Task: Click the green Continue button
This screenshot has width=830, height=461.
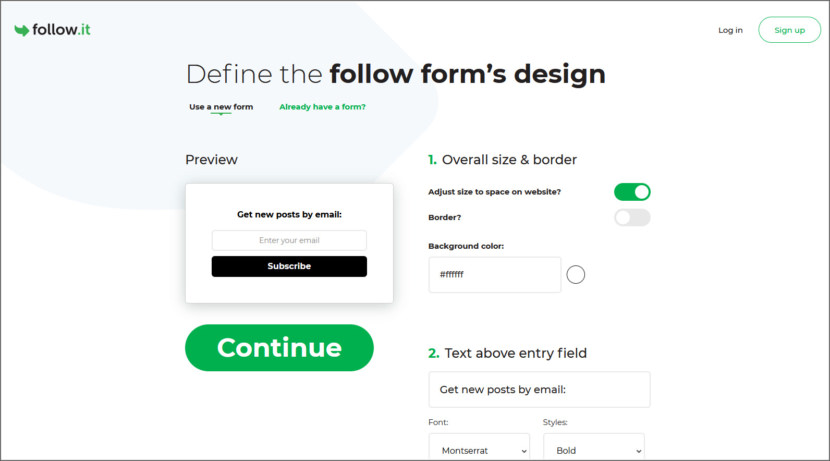Action: pyautogui.click(x=279, y=348)
